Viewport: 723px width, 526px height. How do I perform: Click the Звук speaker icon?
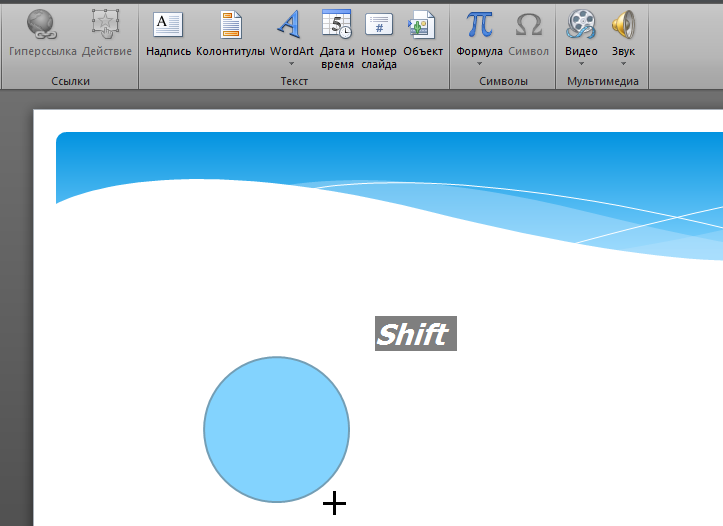tap(623, 24)
